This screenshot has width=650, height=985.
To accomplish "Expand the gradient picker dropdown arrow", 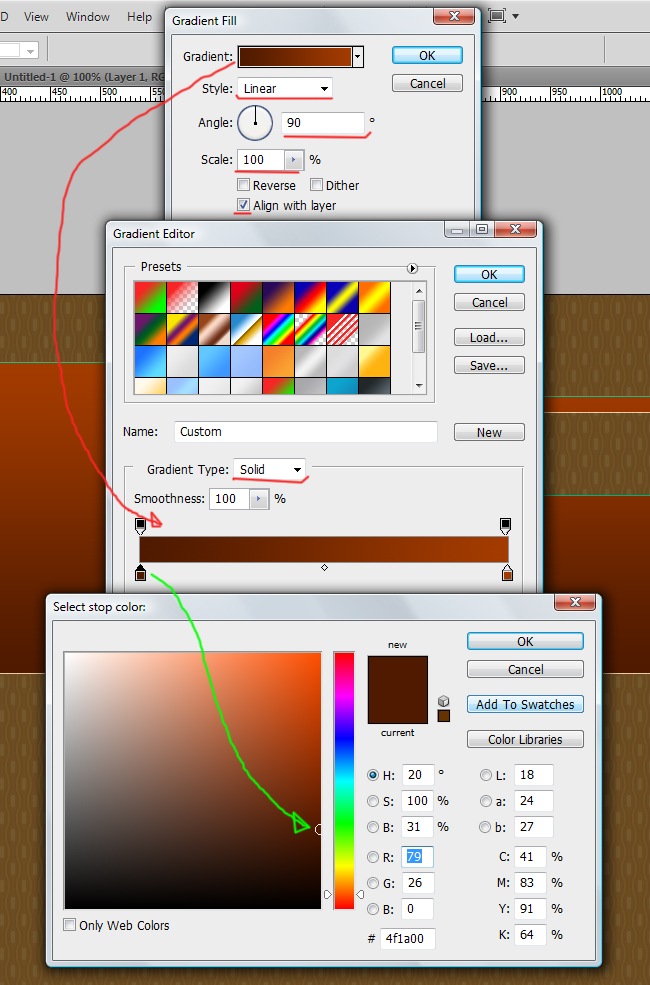I will click(357, 57).
